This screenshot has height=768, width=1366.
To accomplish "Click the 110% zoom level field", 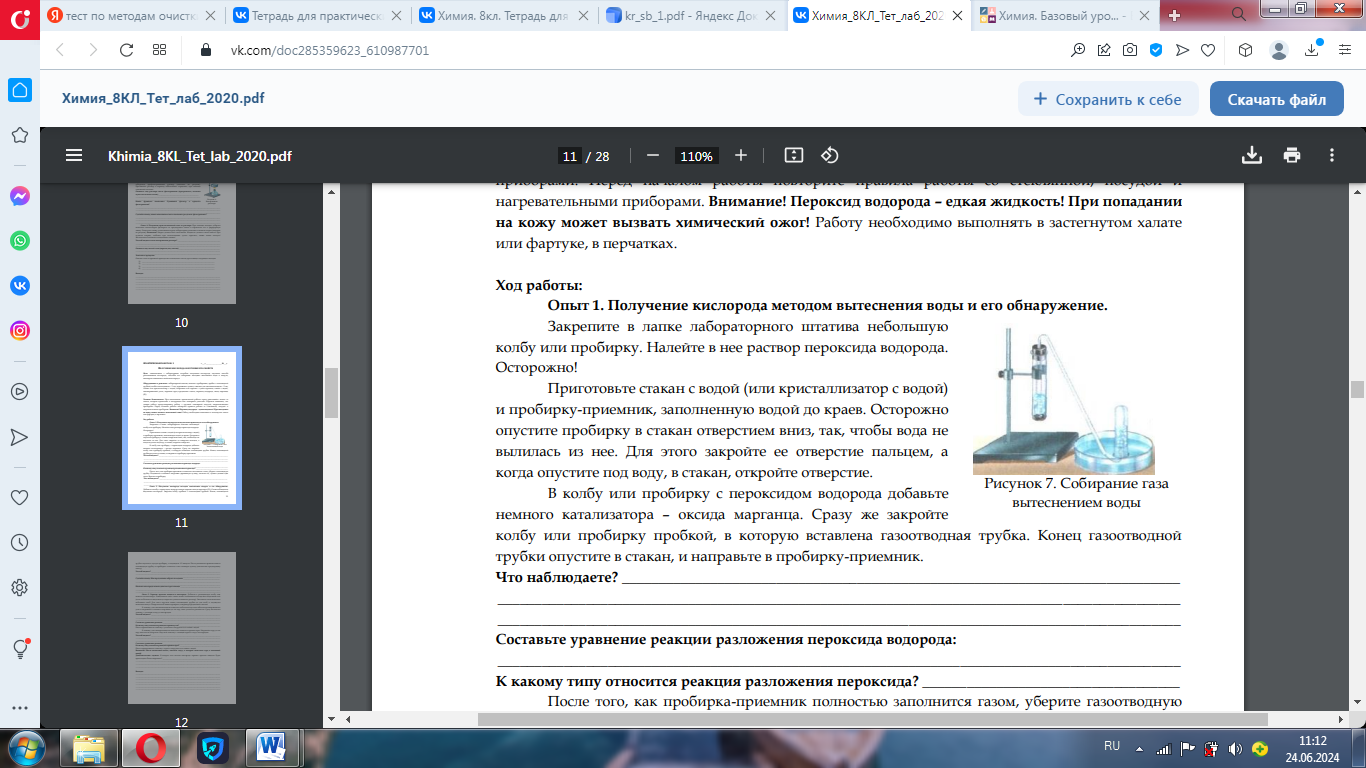I will (x=695, y=156).
